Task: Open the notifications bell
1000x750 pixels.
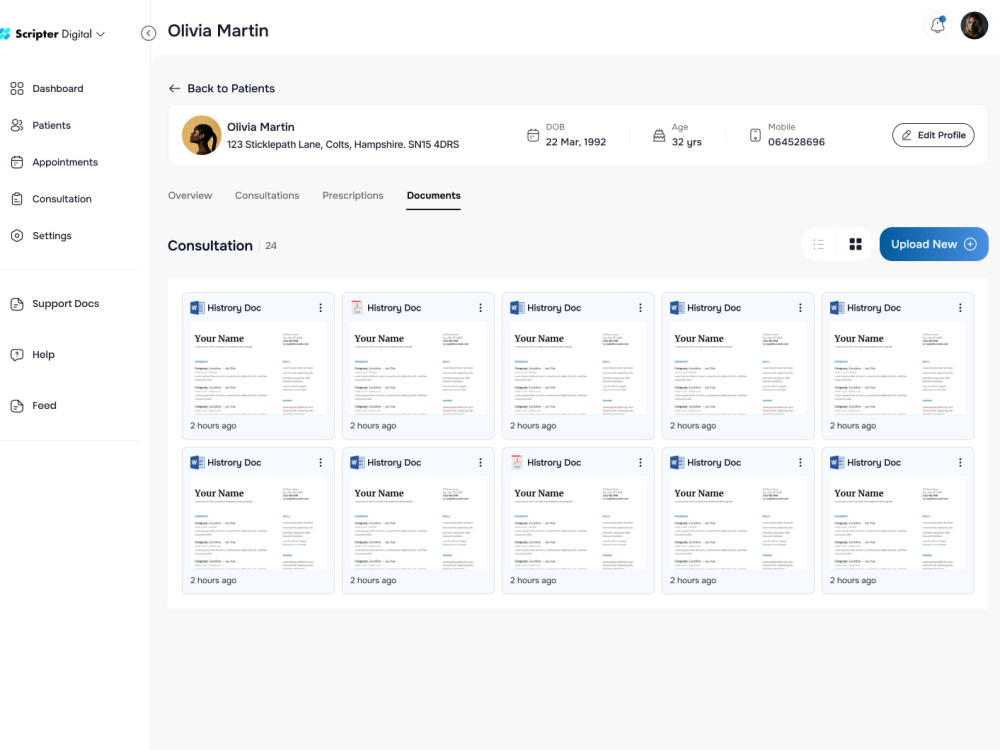Action: [938, 26]
